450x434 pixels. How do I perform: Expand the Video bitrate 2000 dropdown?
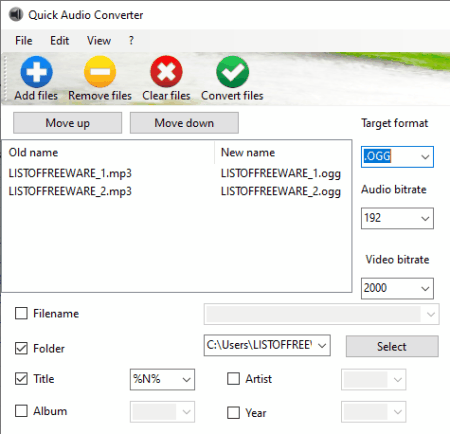pyautogui.click(x=425, y=288)
